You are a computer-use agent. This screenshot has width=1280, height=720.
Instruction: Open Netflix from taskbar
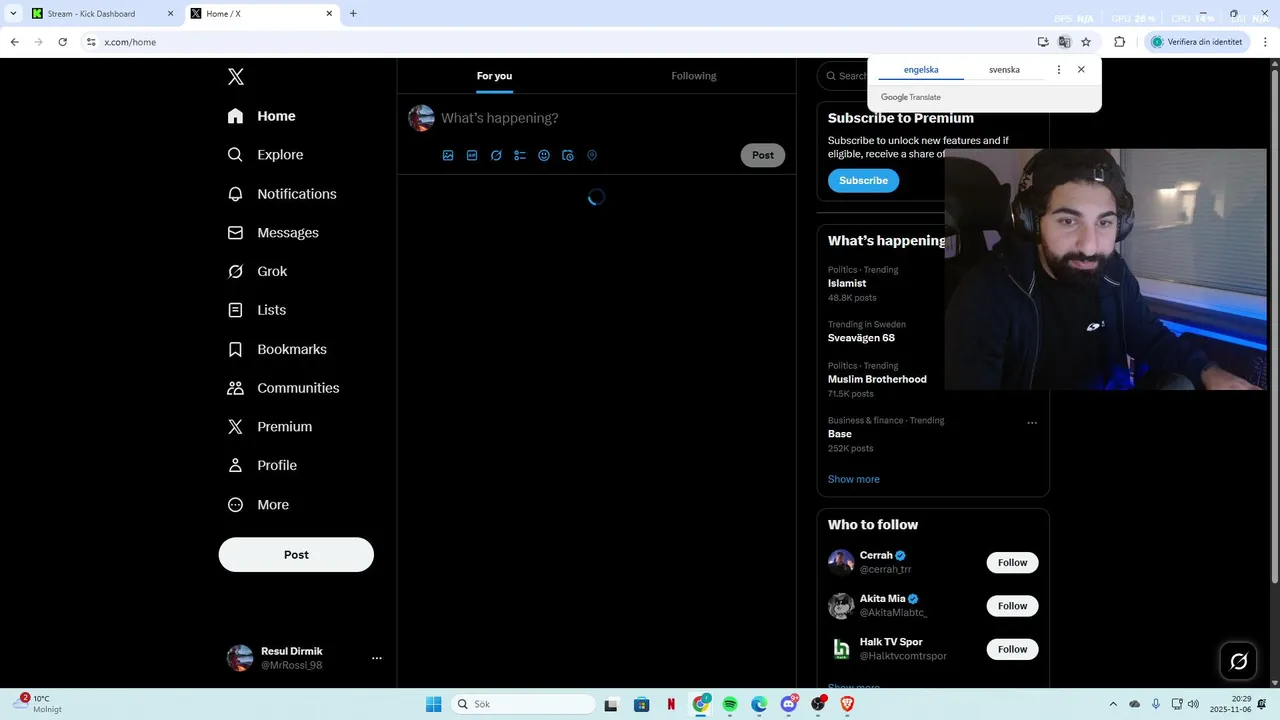[671, 704]
